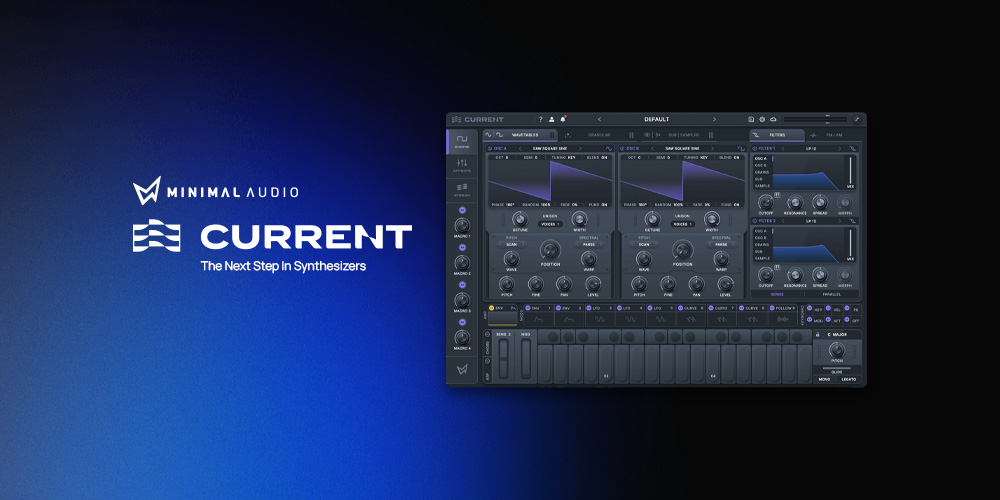The height and width of the screenshot is (500, 1000).
Task: Switch to the Wavetables tab
Action: click(x=520, y=135)
